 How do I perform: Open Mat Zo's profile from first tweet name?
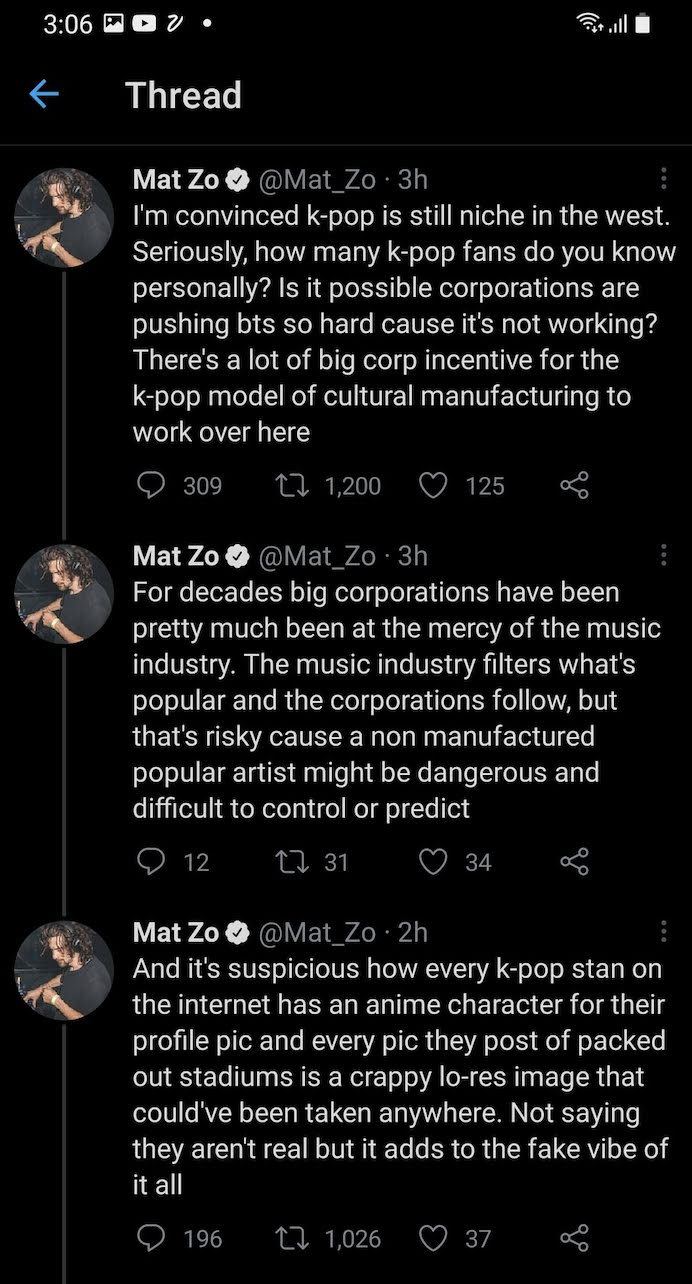tap(176, 179)
